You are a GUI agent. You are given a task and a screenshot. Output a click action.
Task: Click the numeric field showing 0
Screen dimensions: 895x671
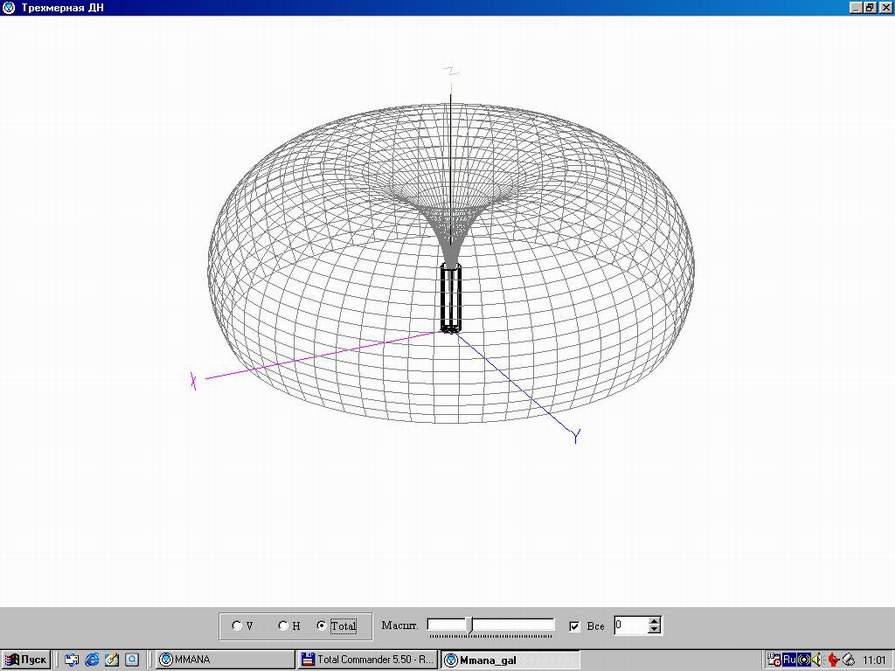click(630, 625)
